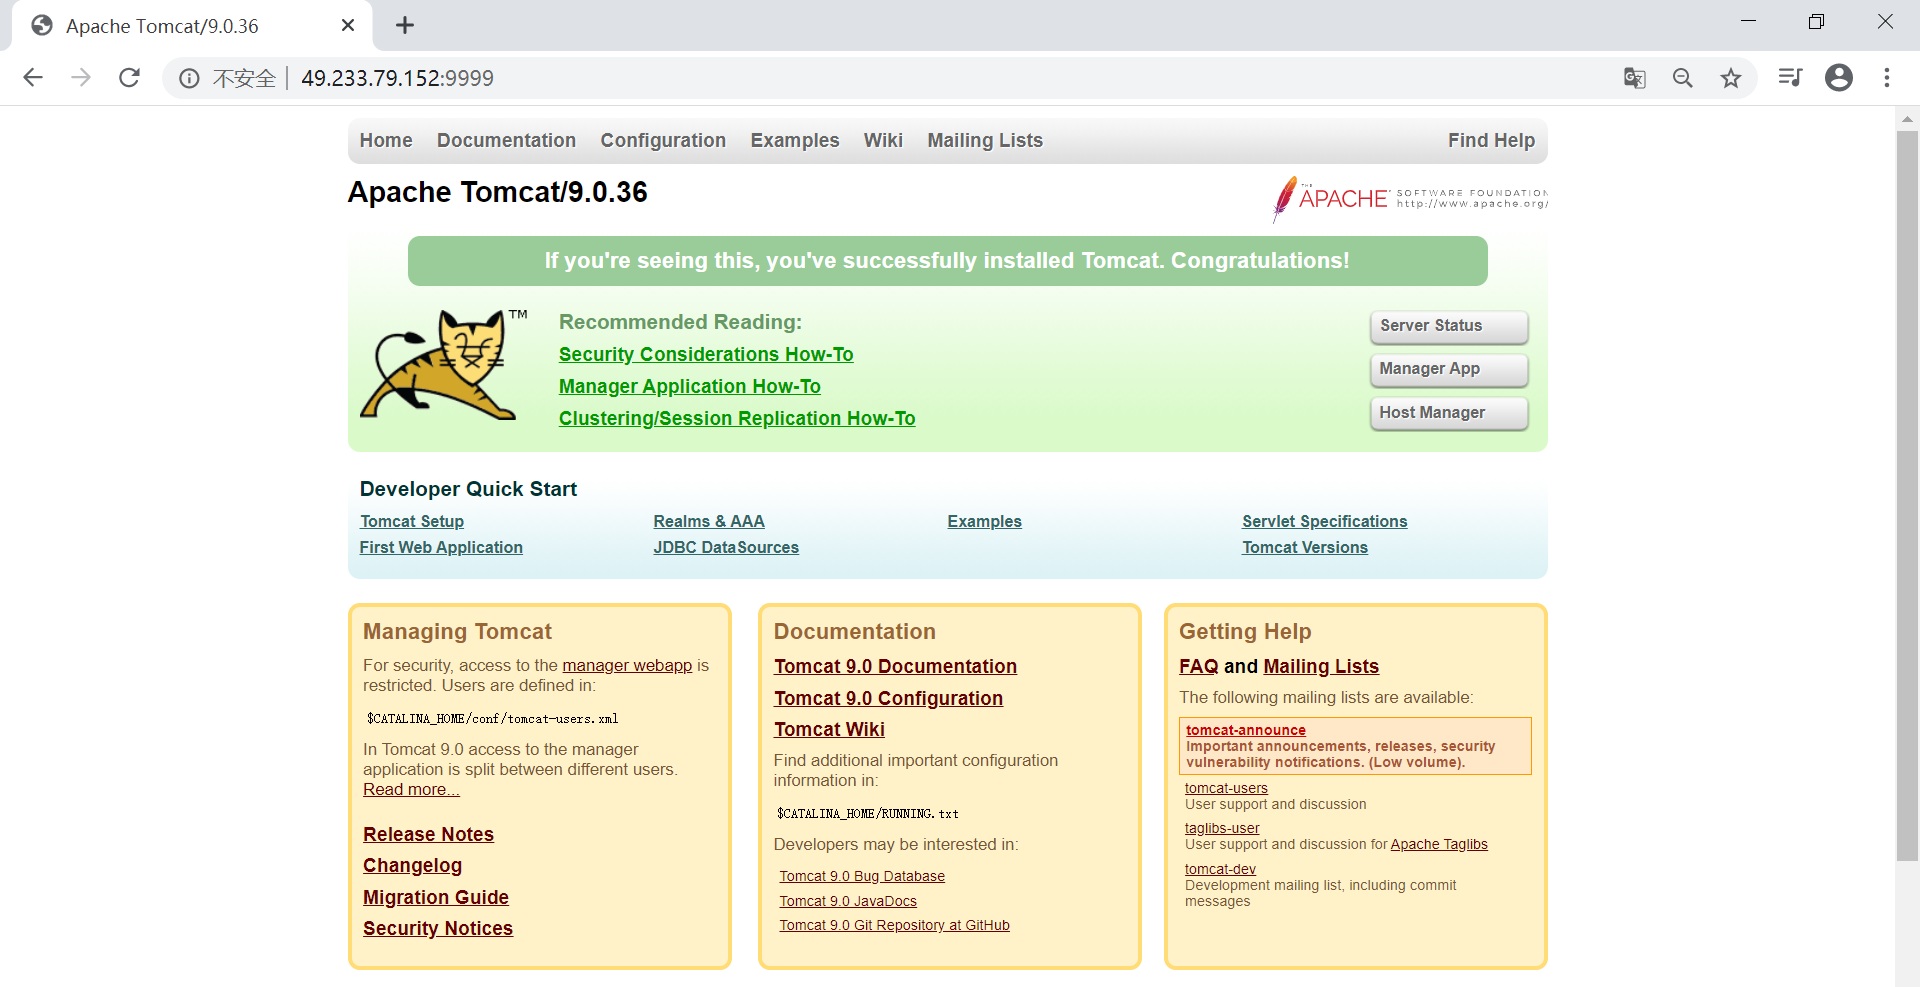The width and height of the screenshot is (1920, 987).
Task: Click the Tomcat cat logo
Action: coord(440,365)
